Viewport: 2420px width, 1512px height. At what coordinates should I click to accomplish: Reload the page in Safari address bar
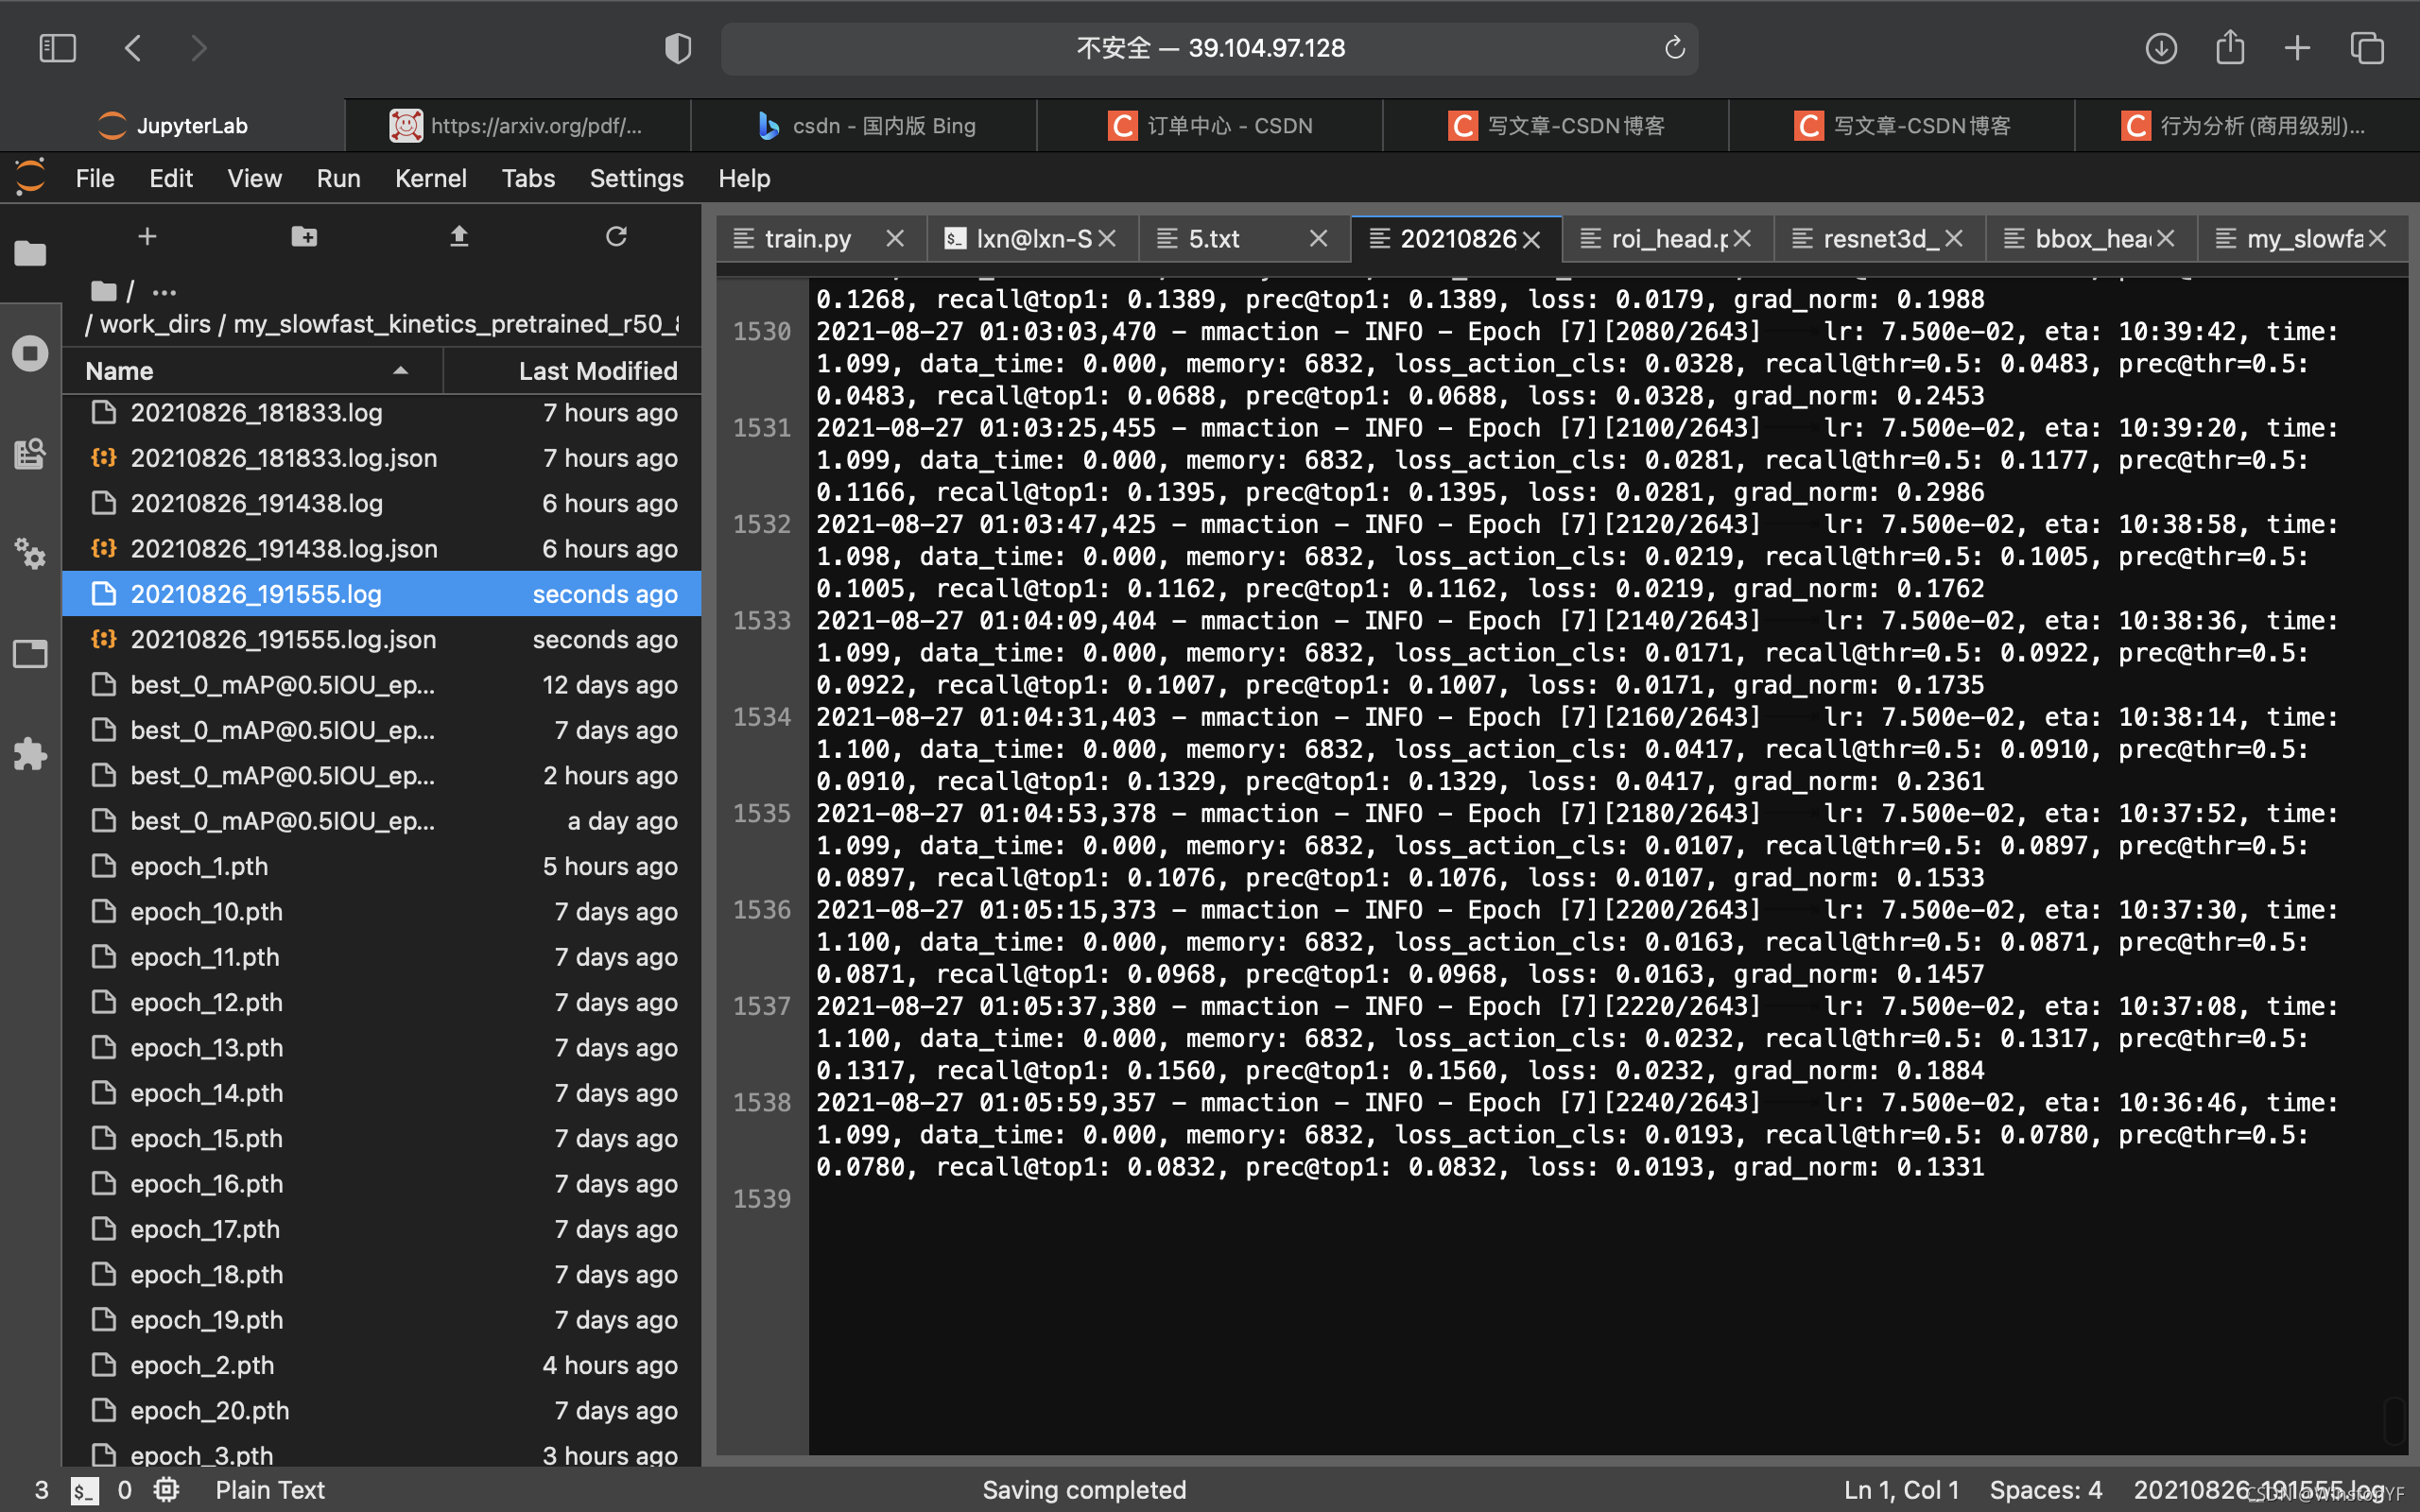pyautogui.click(x=1674, y=48)
